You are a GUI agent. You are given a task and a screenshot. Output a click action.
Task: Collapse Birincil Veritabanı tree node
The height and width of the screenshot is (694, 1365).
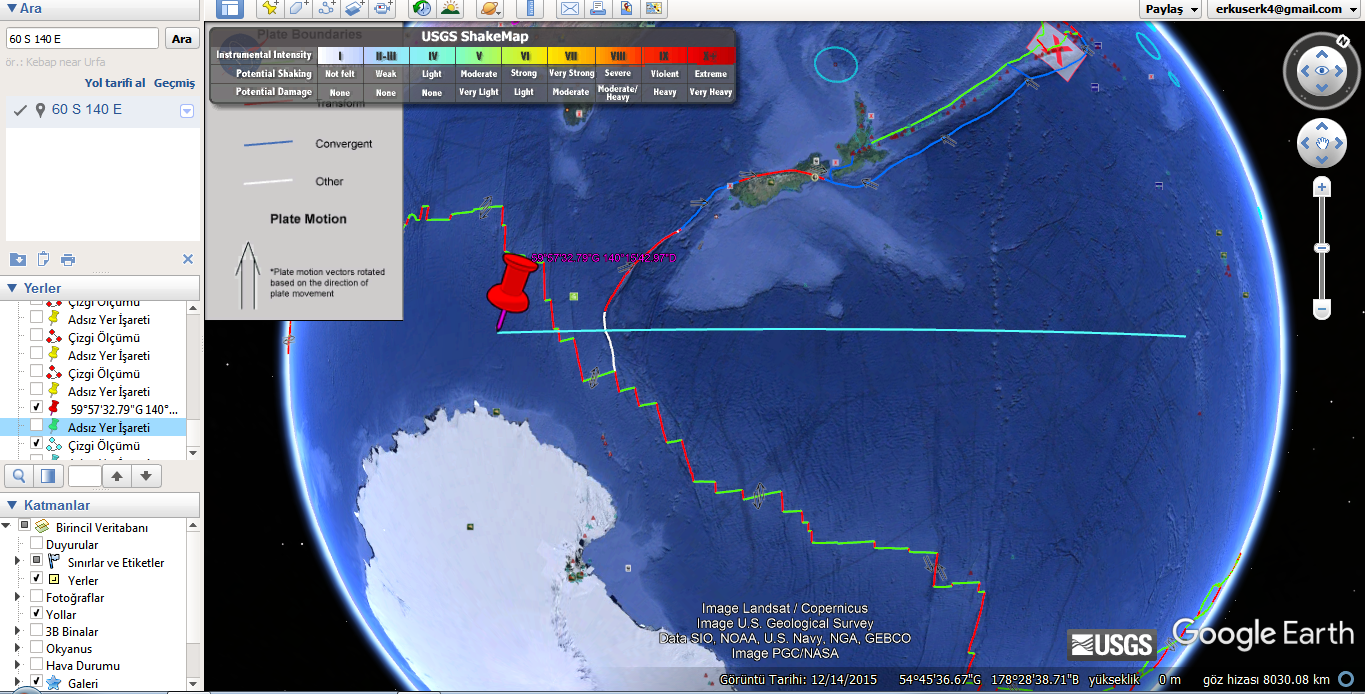click(7, 526)
